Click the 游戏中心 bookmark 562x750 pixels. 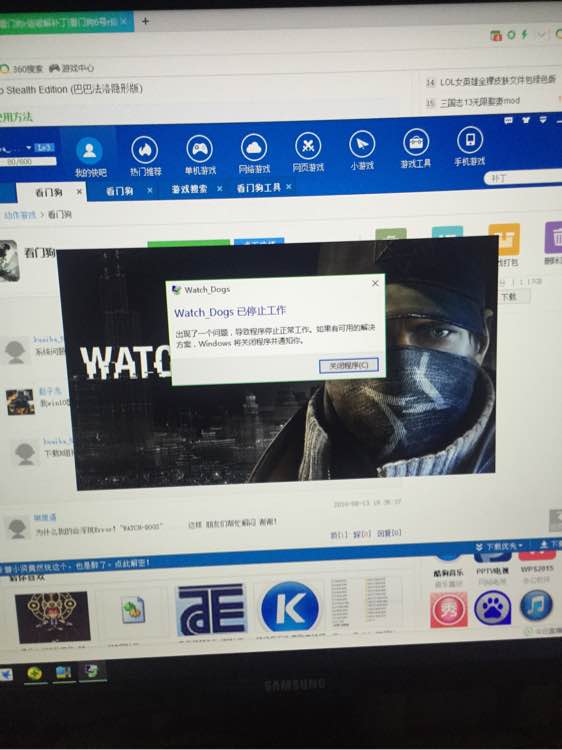pos(72,68)
